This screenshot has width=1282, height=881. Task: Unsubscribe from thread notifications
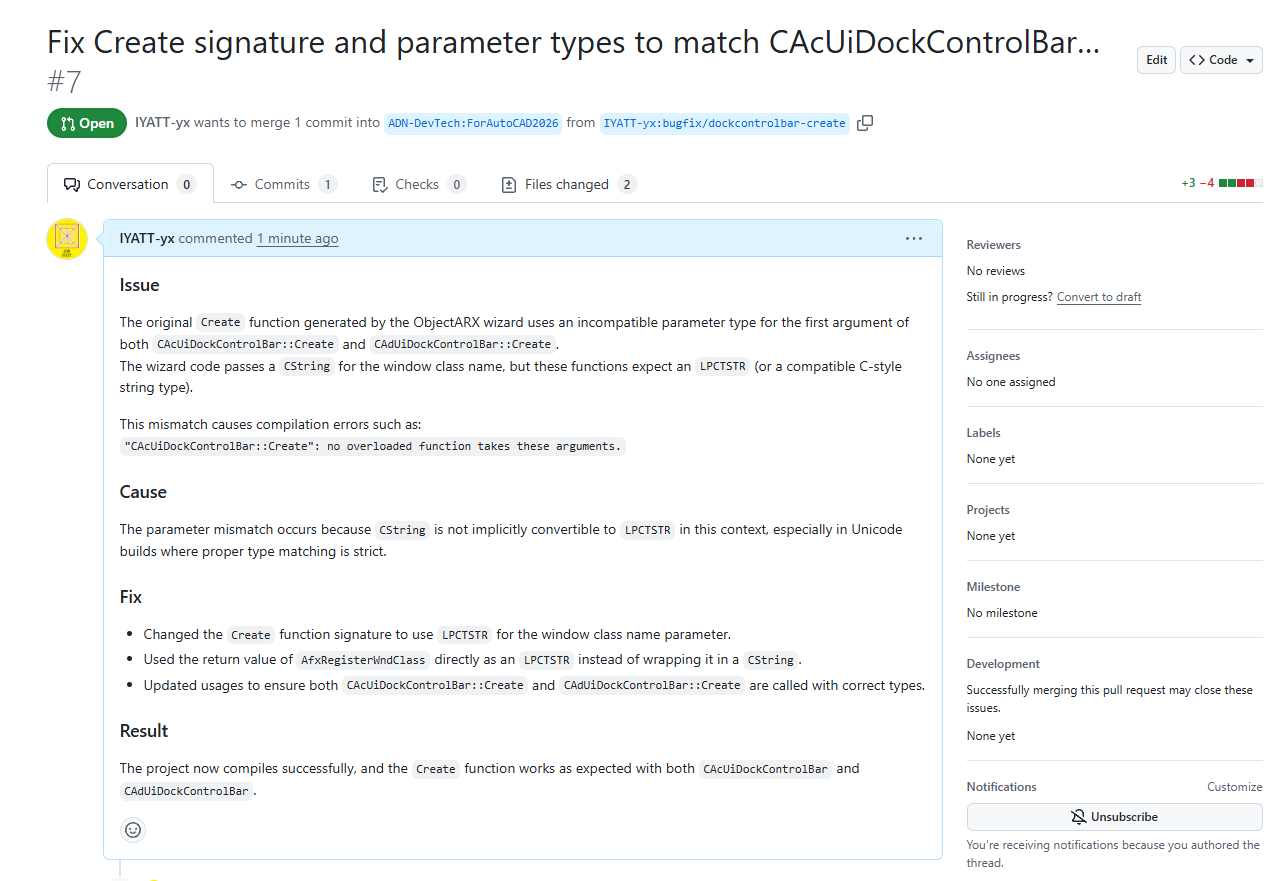[1114, 817]
